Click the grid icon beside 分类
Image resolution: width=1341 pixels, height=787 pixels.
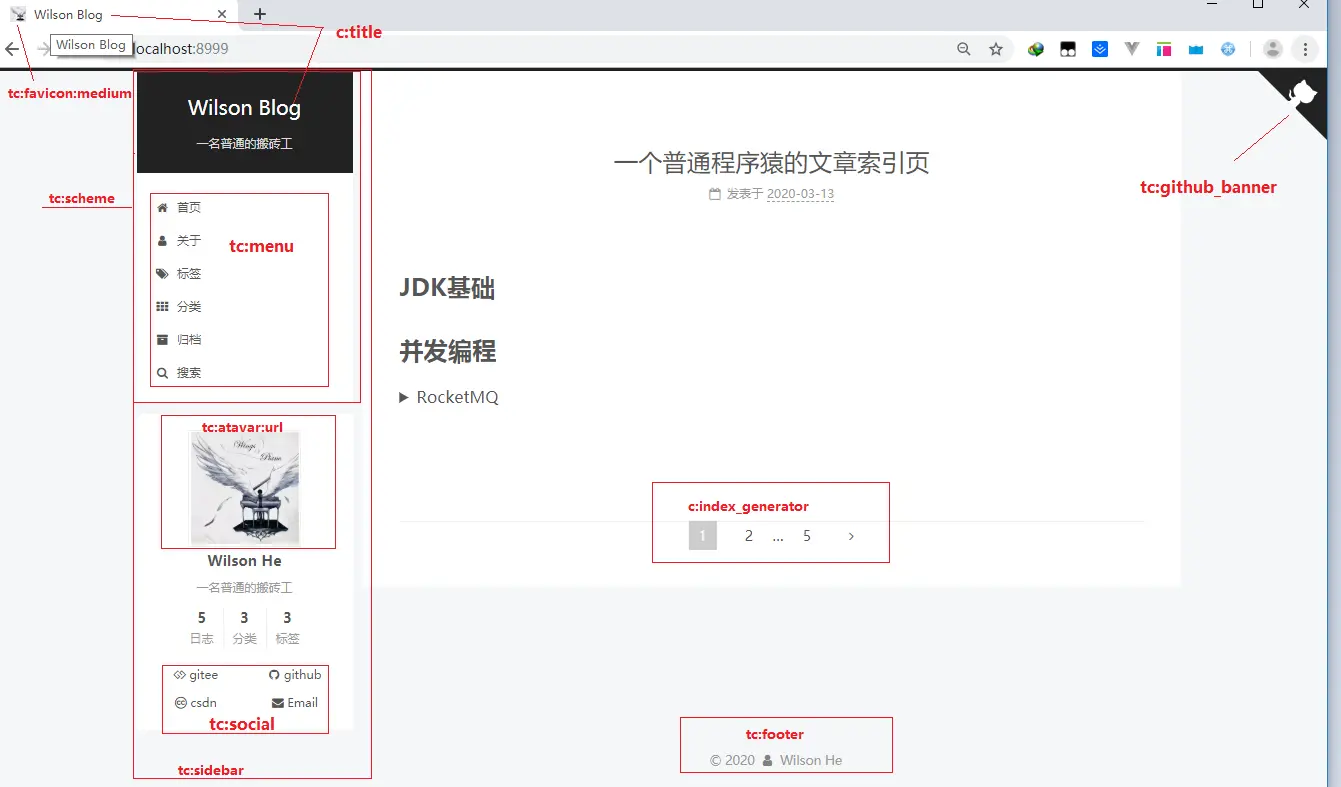pos(163,306)
